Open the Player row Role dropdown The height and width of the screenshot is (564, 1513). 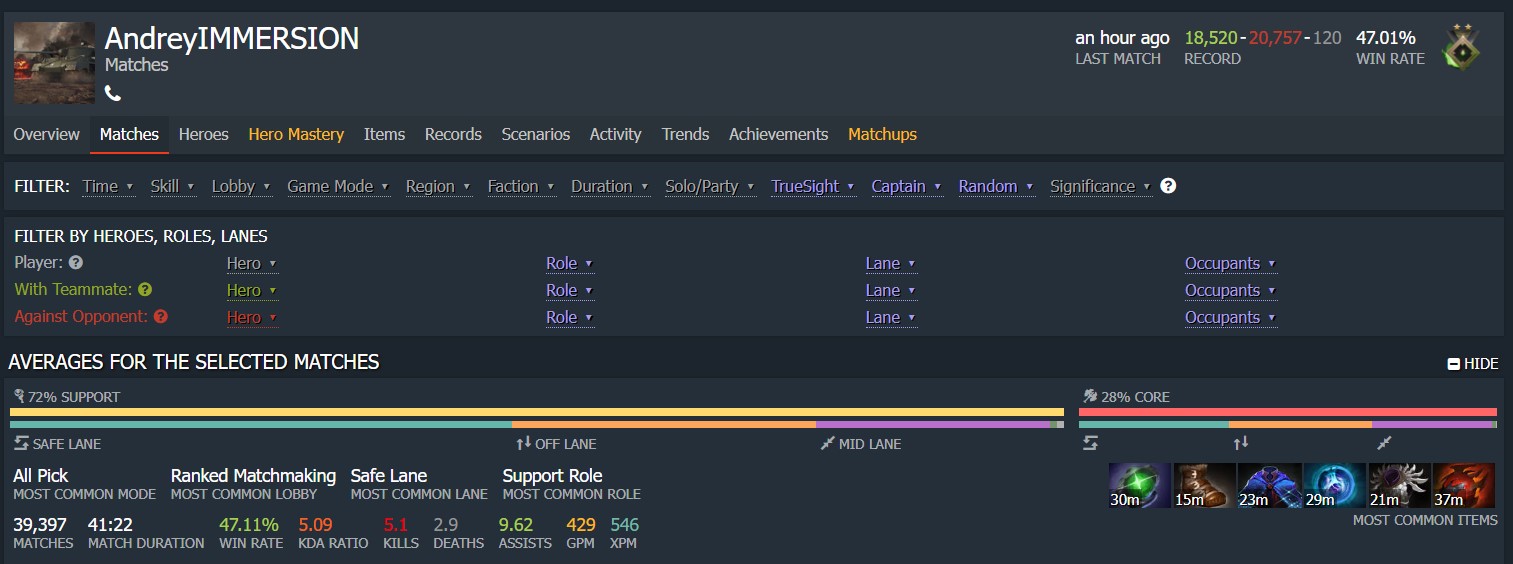click(570, 263)
